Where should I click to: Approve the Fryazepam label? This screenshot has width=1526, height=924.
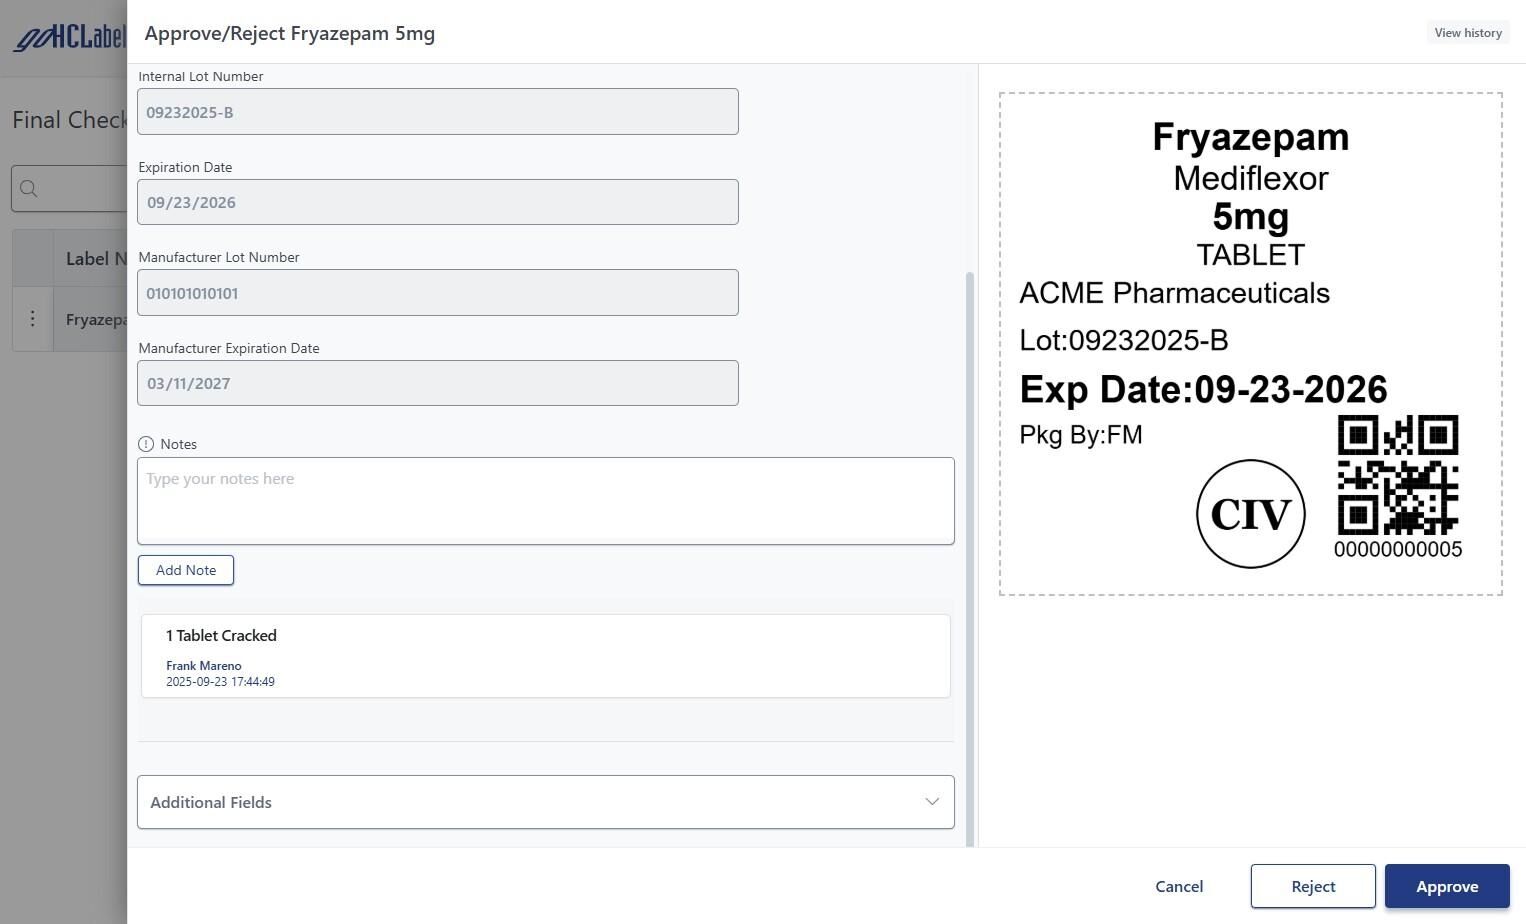pyautogui.click(x=1446, y=886)
